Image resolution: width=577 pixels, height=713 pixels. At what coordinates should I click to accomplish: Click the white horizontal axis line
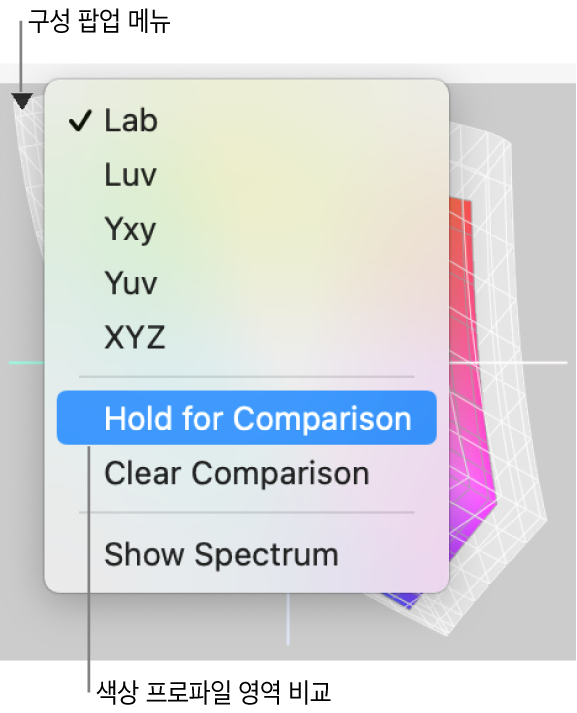click(x=508, y=363)
